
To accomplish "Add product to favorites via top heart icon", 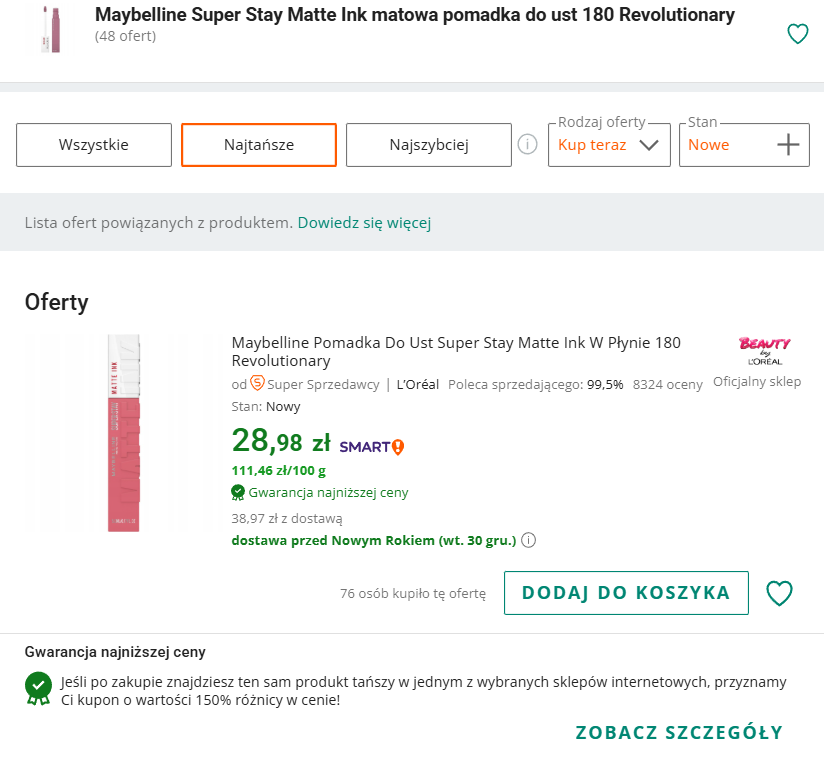I will coord(797,34).
